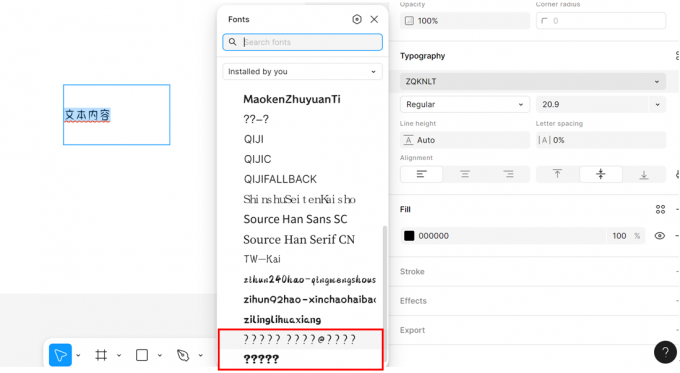Click the Corner radius field
The height and width of the screenshot is (373, 680).
[x=601, y=21]
